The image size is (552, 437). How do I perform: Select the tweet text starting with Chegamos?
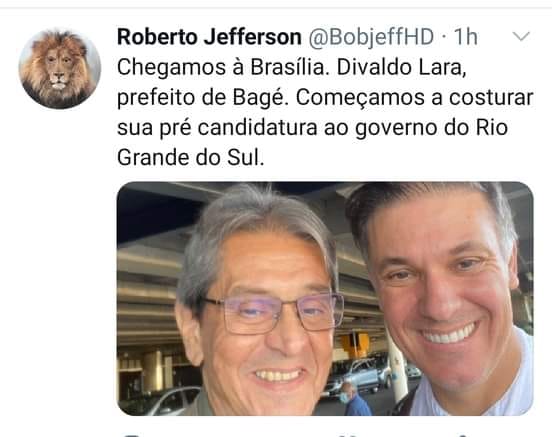point(325,112)
